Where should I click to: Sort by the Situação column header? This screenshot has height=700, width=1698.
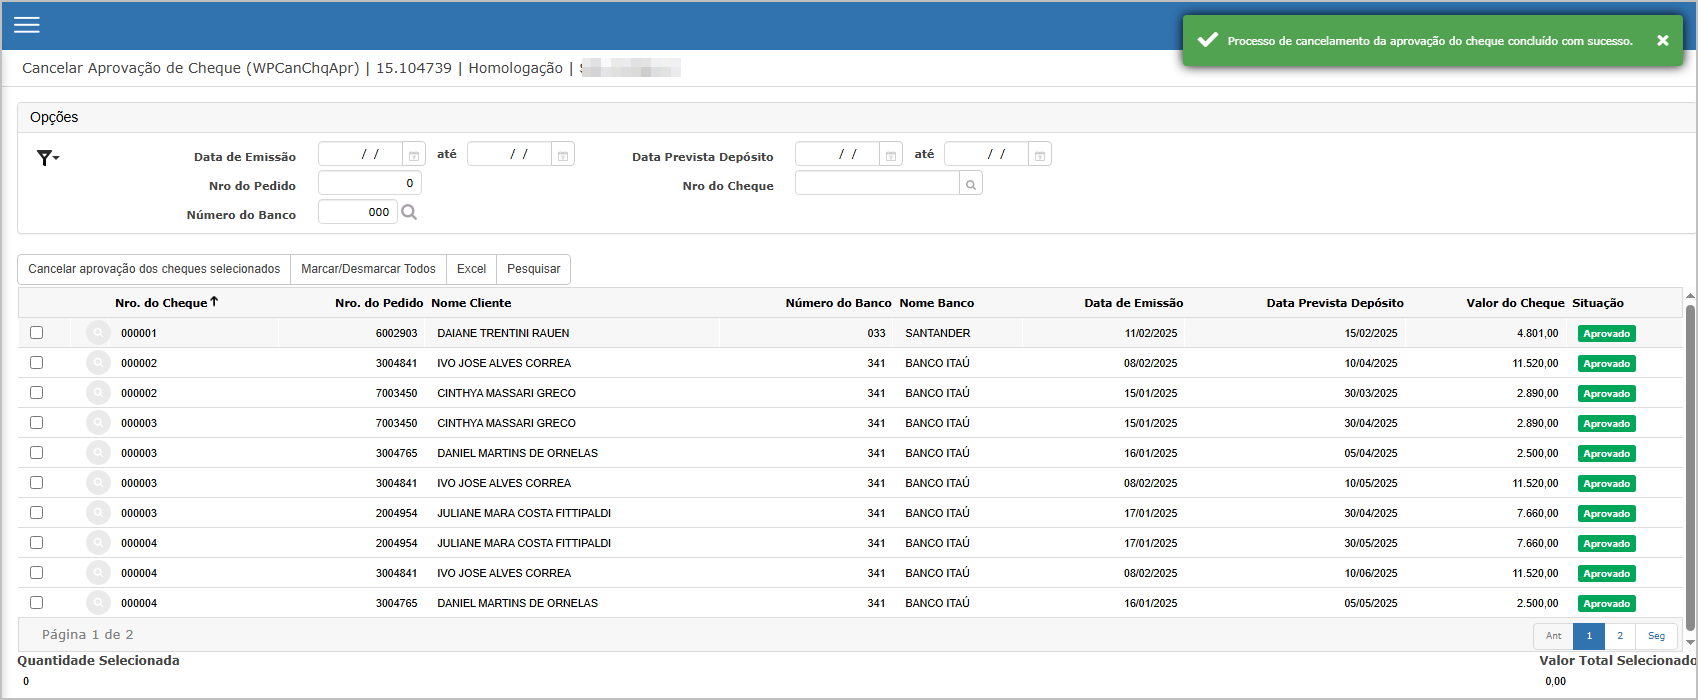(1598, 303)
